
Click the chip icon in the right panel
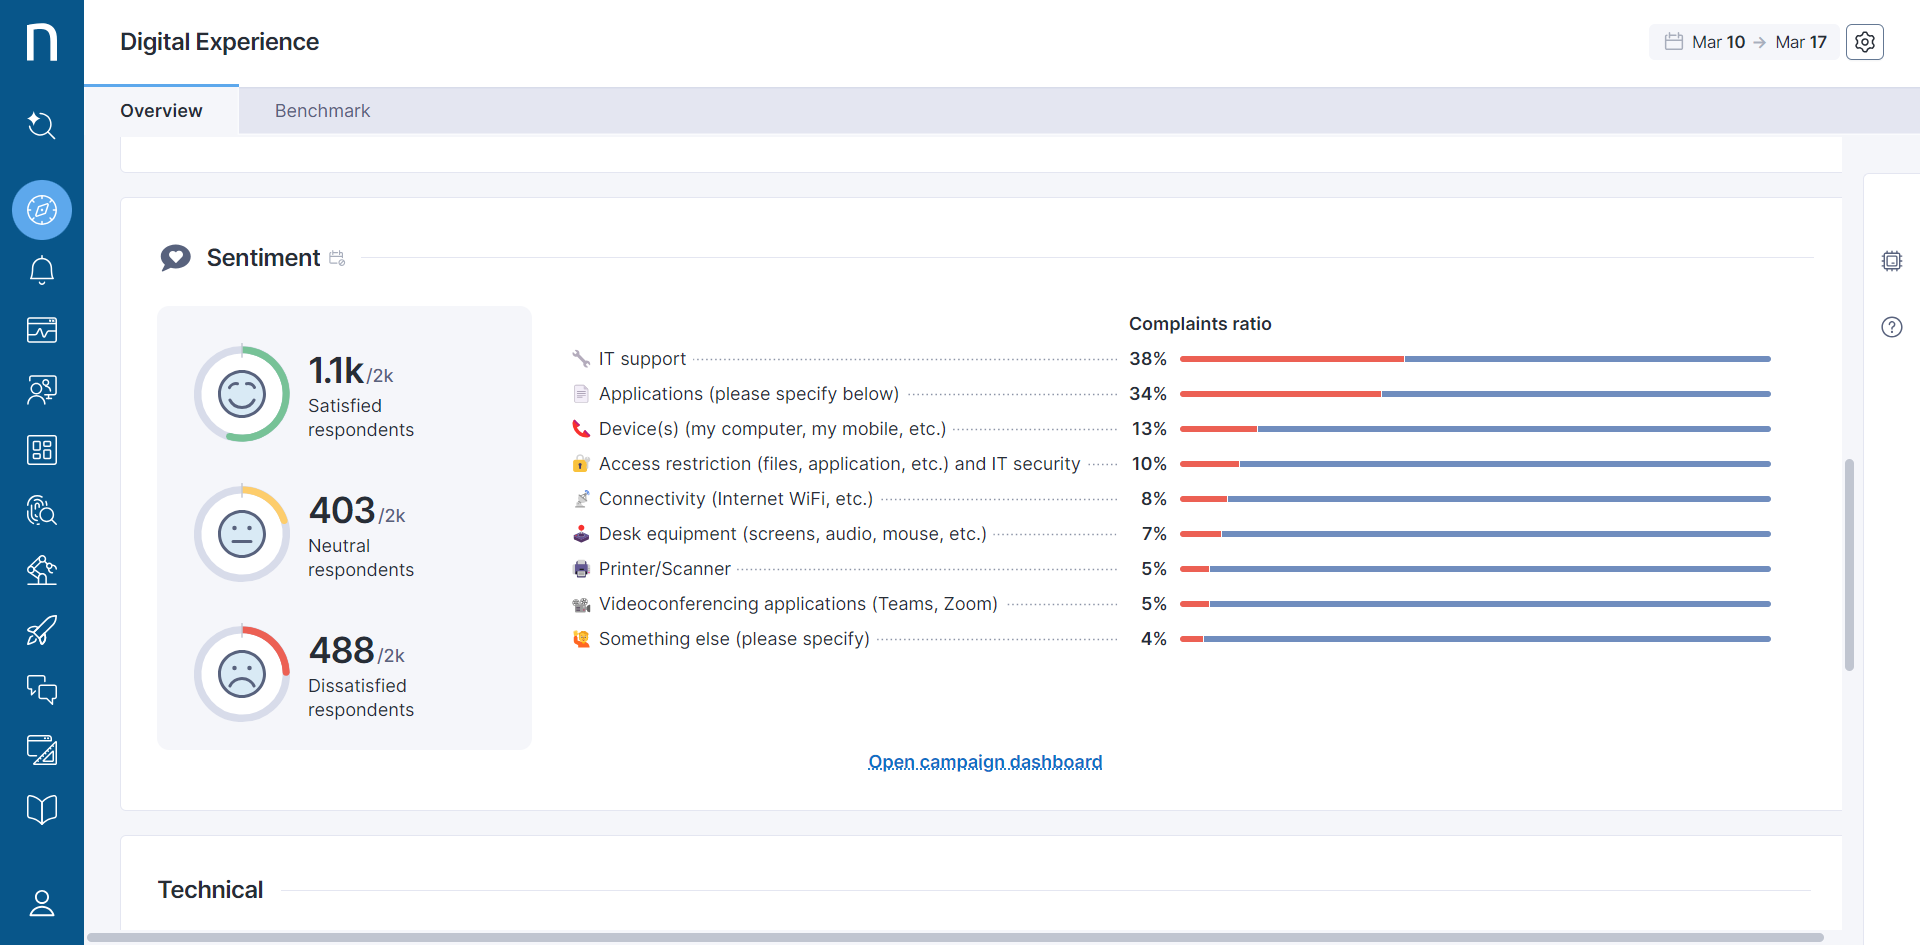coord(1891,261)
